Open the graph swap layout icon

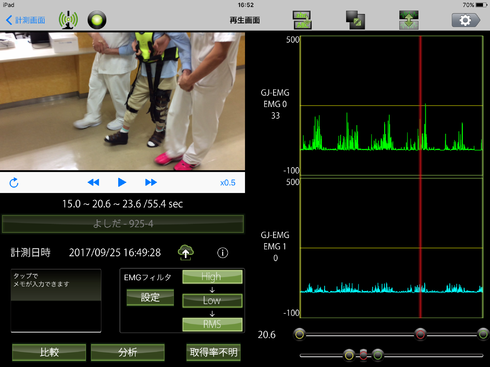302,20
